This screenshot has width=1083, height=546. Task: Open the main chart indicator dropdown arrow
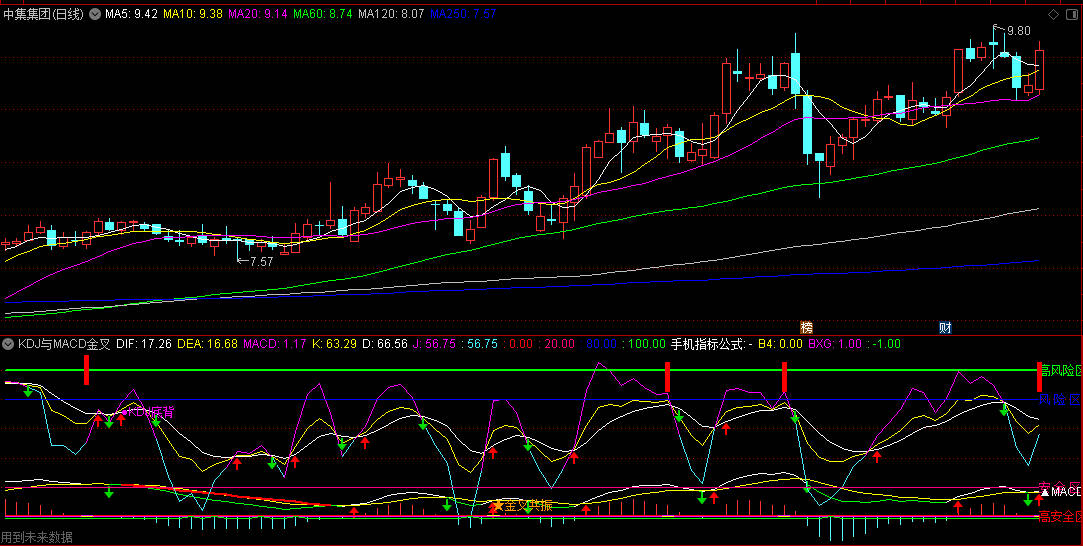click(95, 15)
